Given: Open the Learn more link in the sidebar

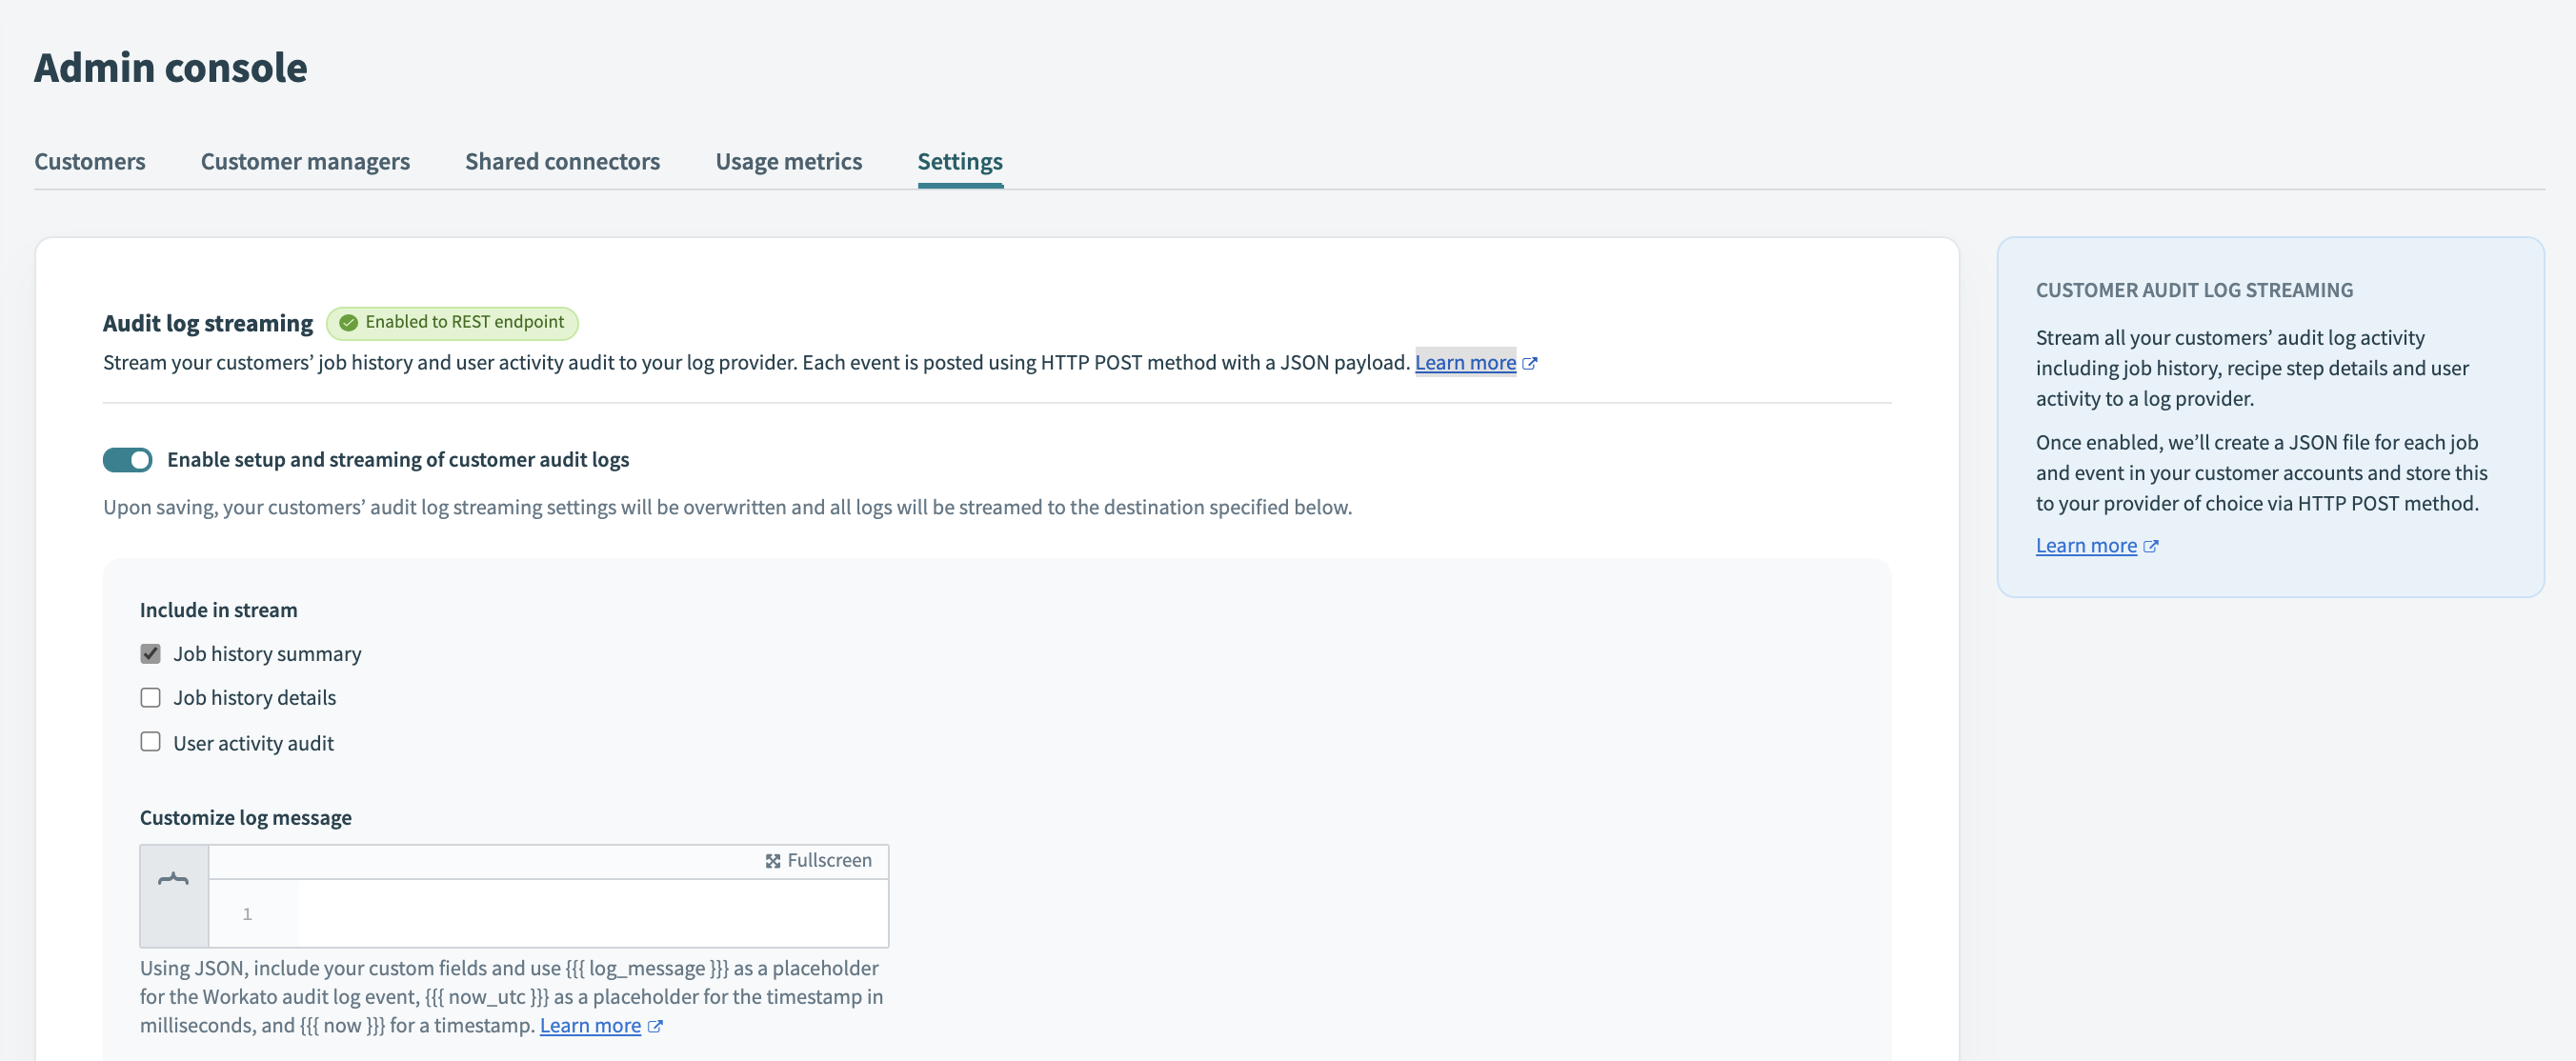Looking at the screenshot, I should tap(2086, 545).
